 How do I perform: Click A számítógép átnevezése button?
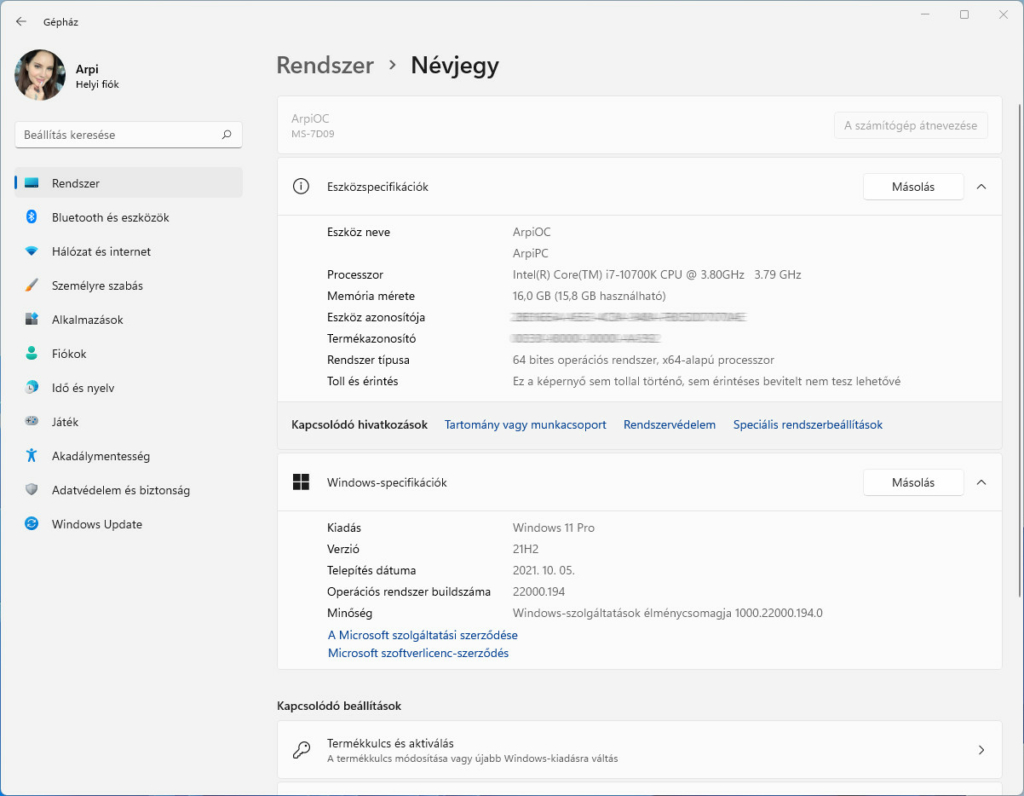click(910, 126)
